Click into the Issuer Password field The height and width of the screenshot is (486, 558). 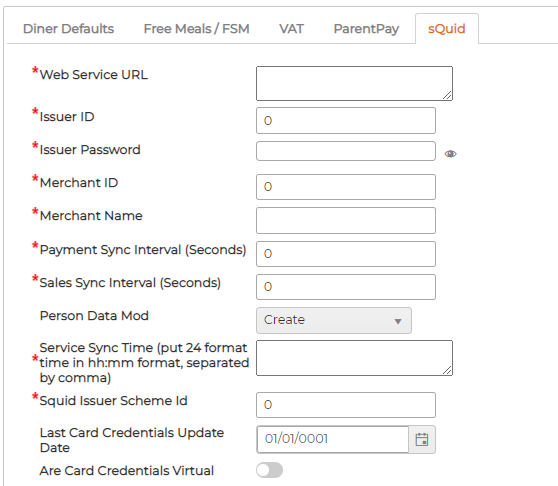coord(346,151)
